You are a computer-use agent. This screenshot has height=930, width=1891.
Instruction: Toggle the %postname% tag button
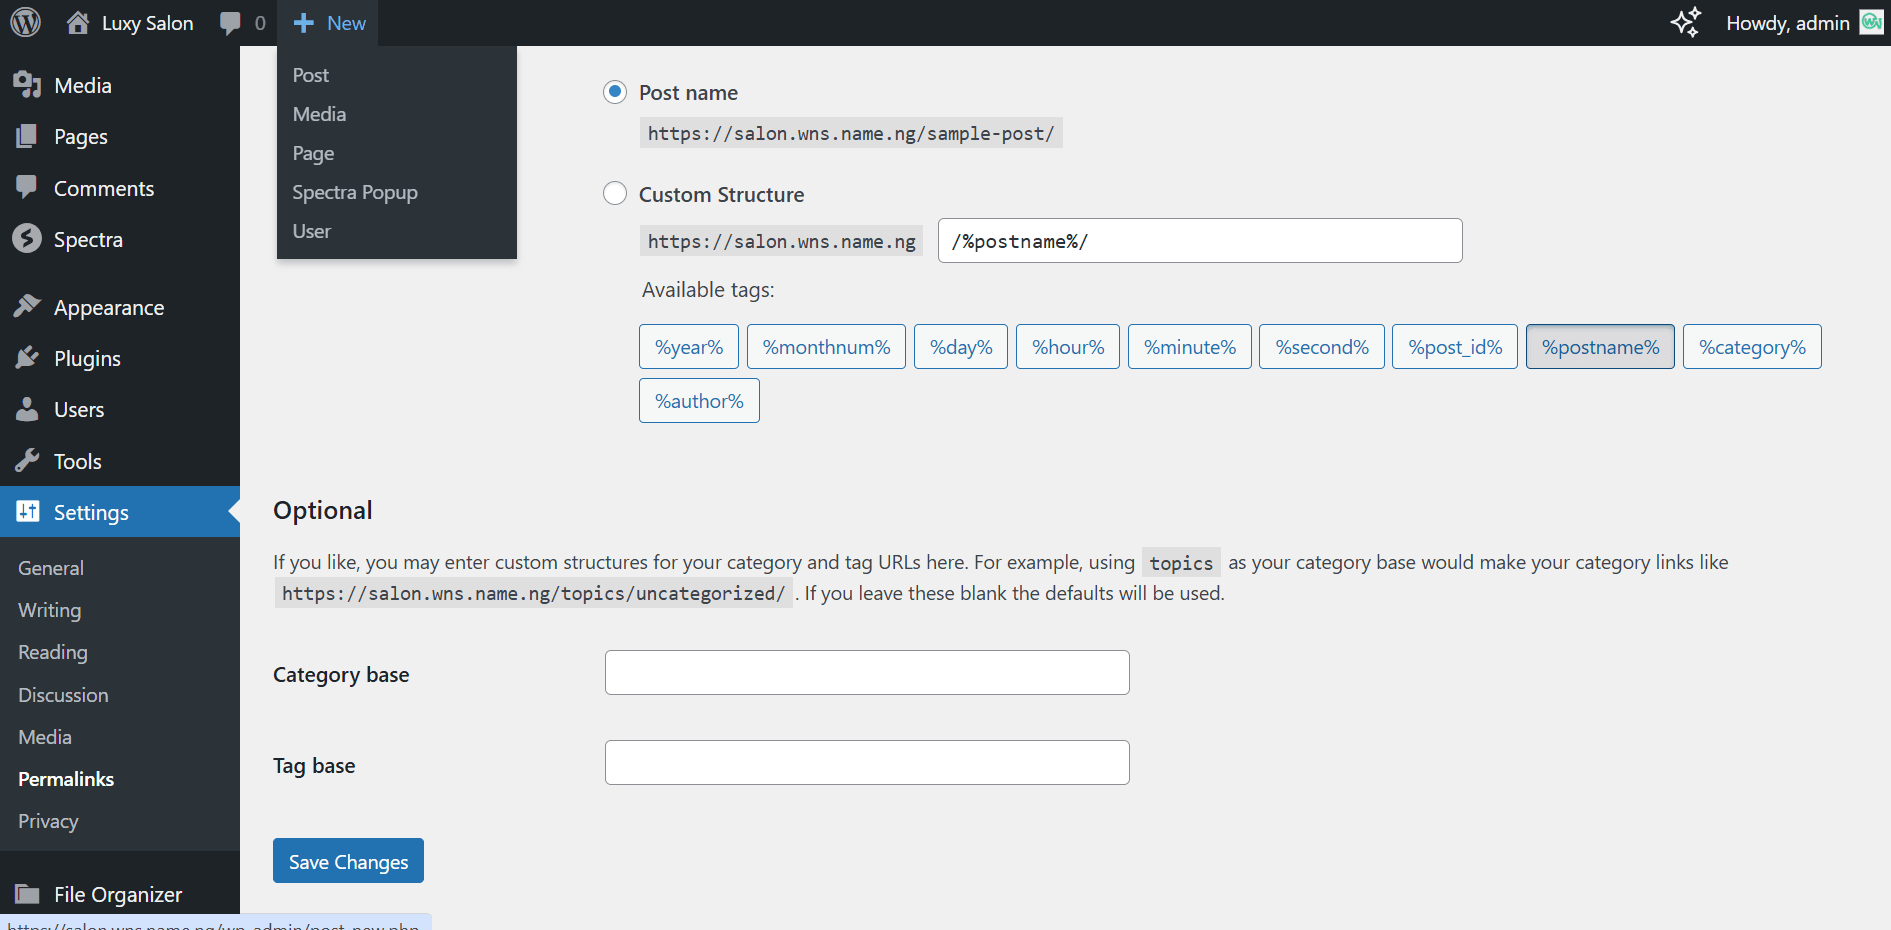(1600, 347)
